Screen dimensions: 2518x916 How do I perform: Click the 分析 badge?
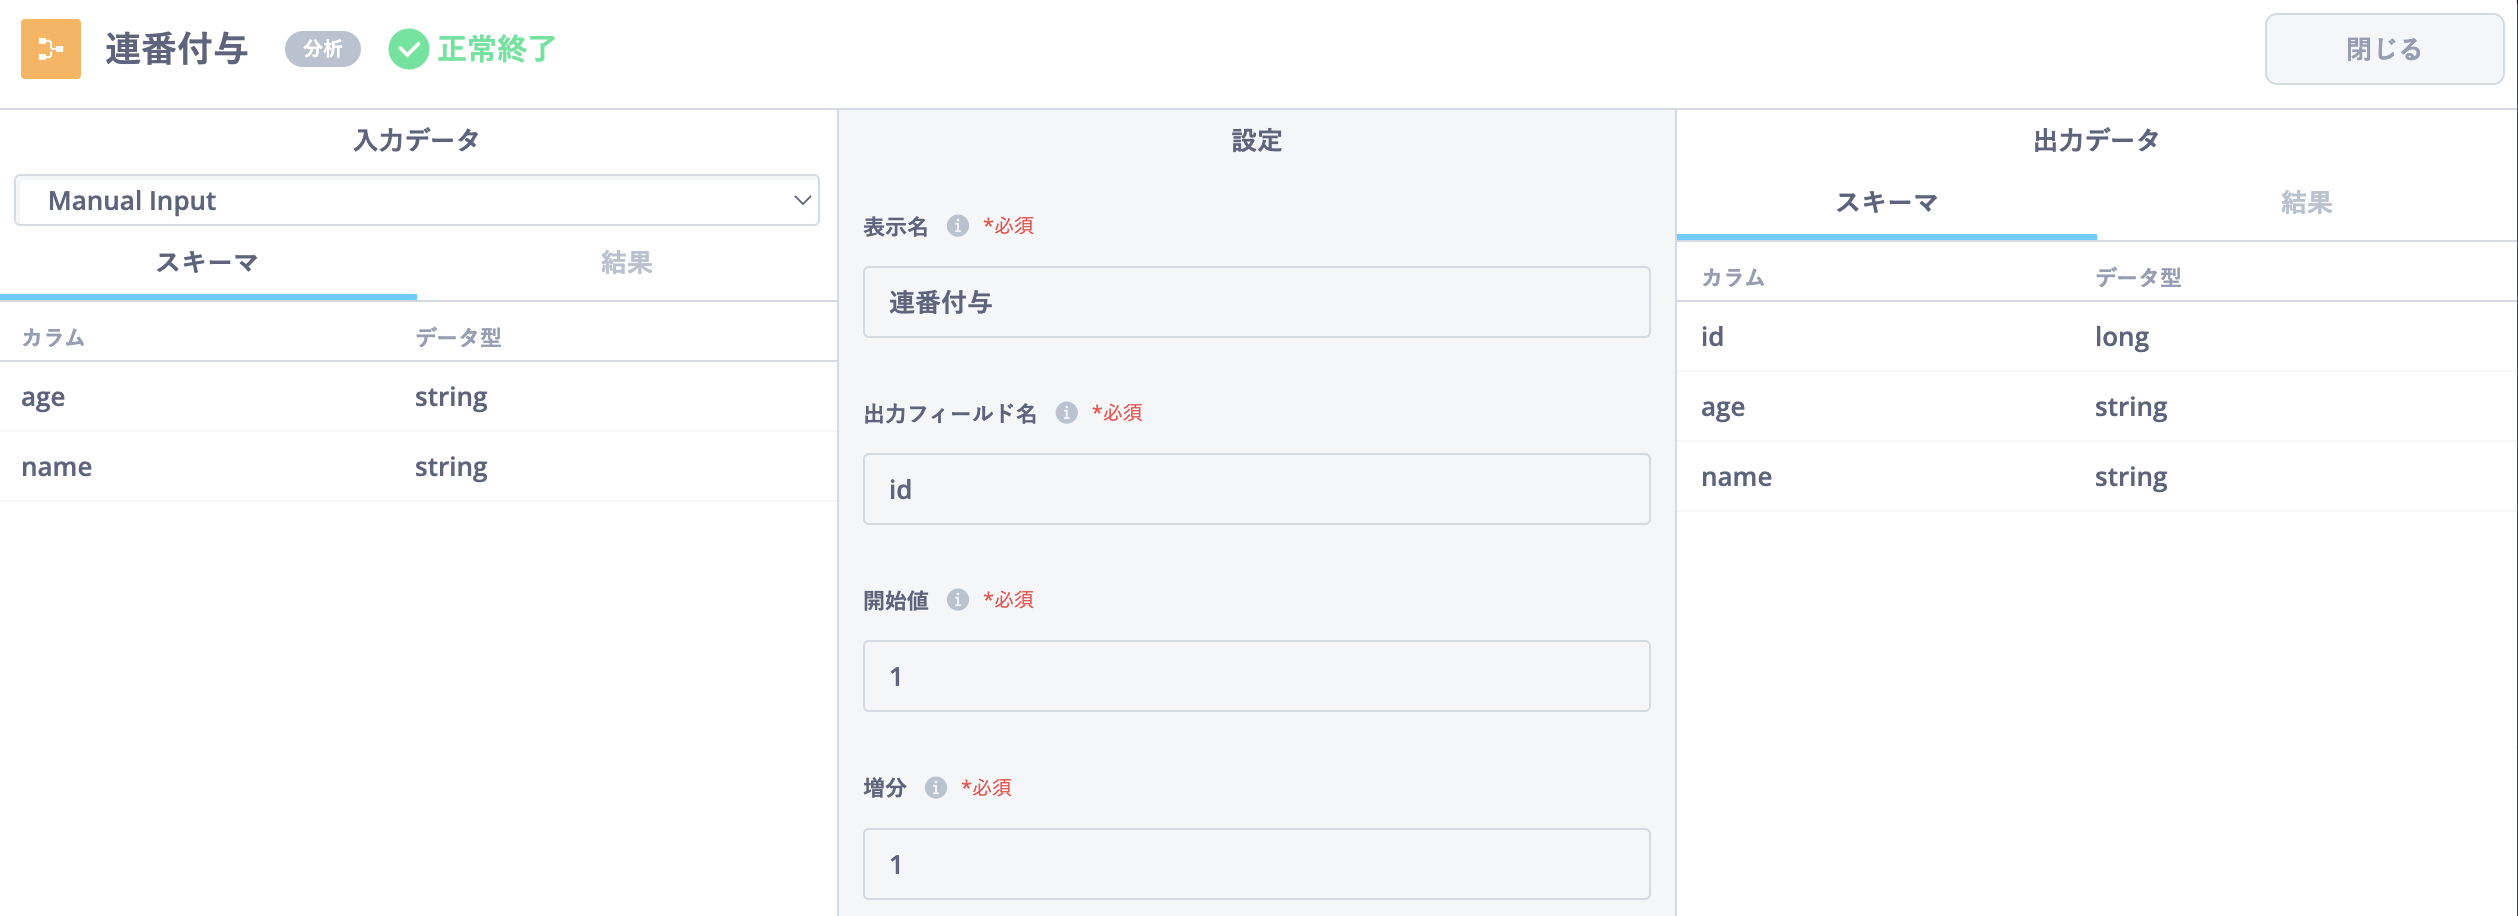pyautogui.click(x=322, y=49)
